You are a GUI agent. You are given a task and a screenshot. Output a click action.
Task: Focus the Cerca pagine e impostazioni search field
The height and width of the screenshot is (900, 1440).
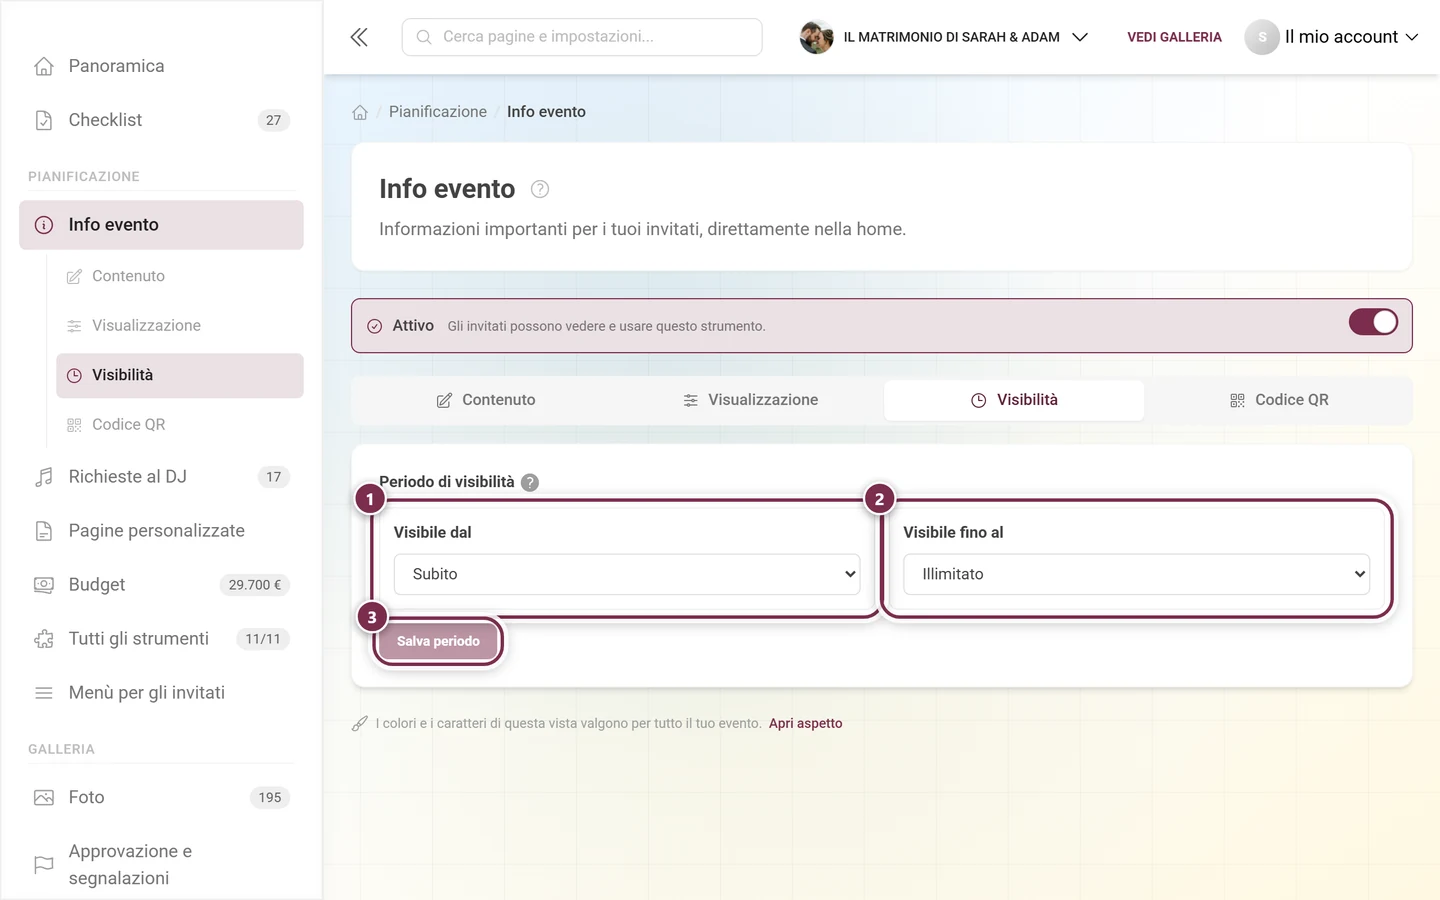pyautogui.click(x=582, y=37)
